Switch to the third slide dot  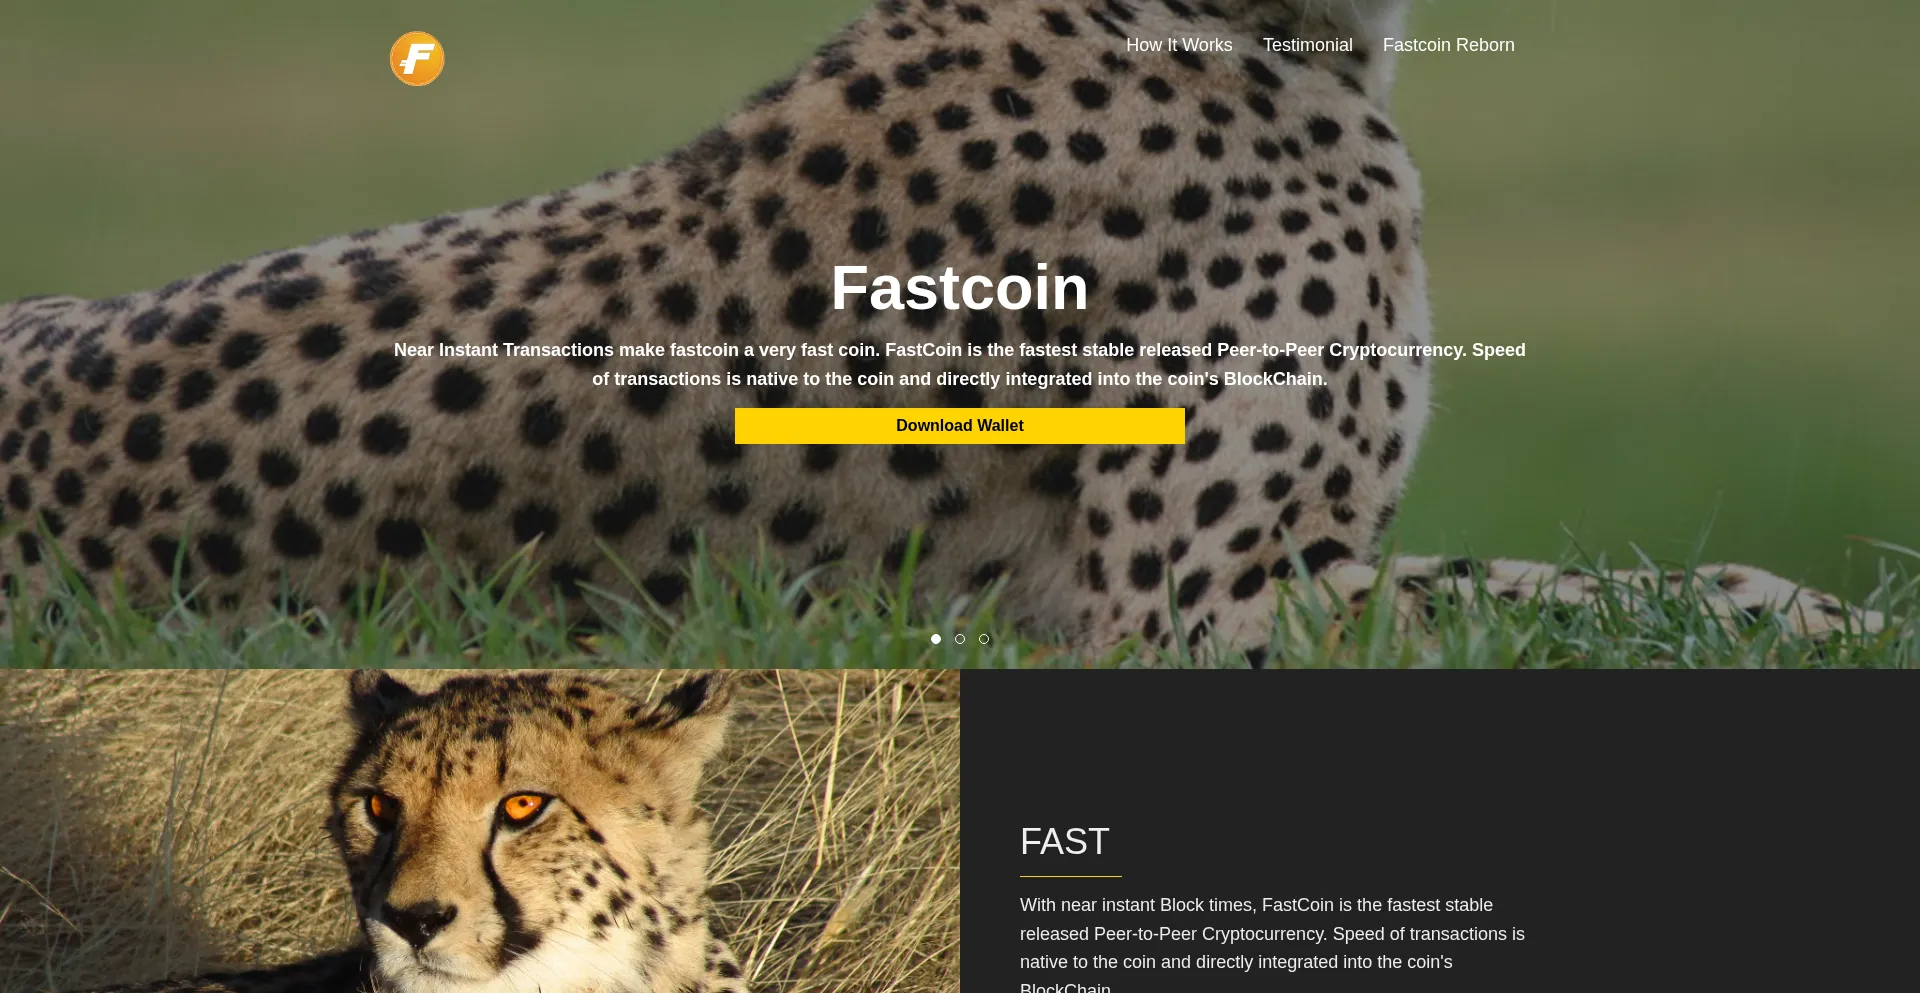(x=984, y=639)
